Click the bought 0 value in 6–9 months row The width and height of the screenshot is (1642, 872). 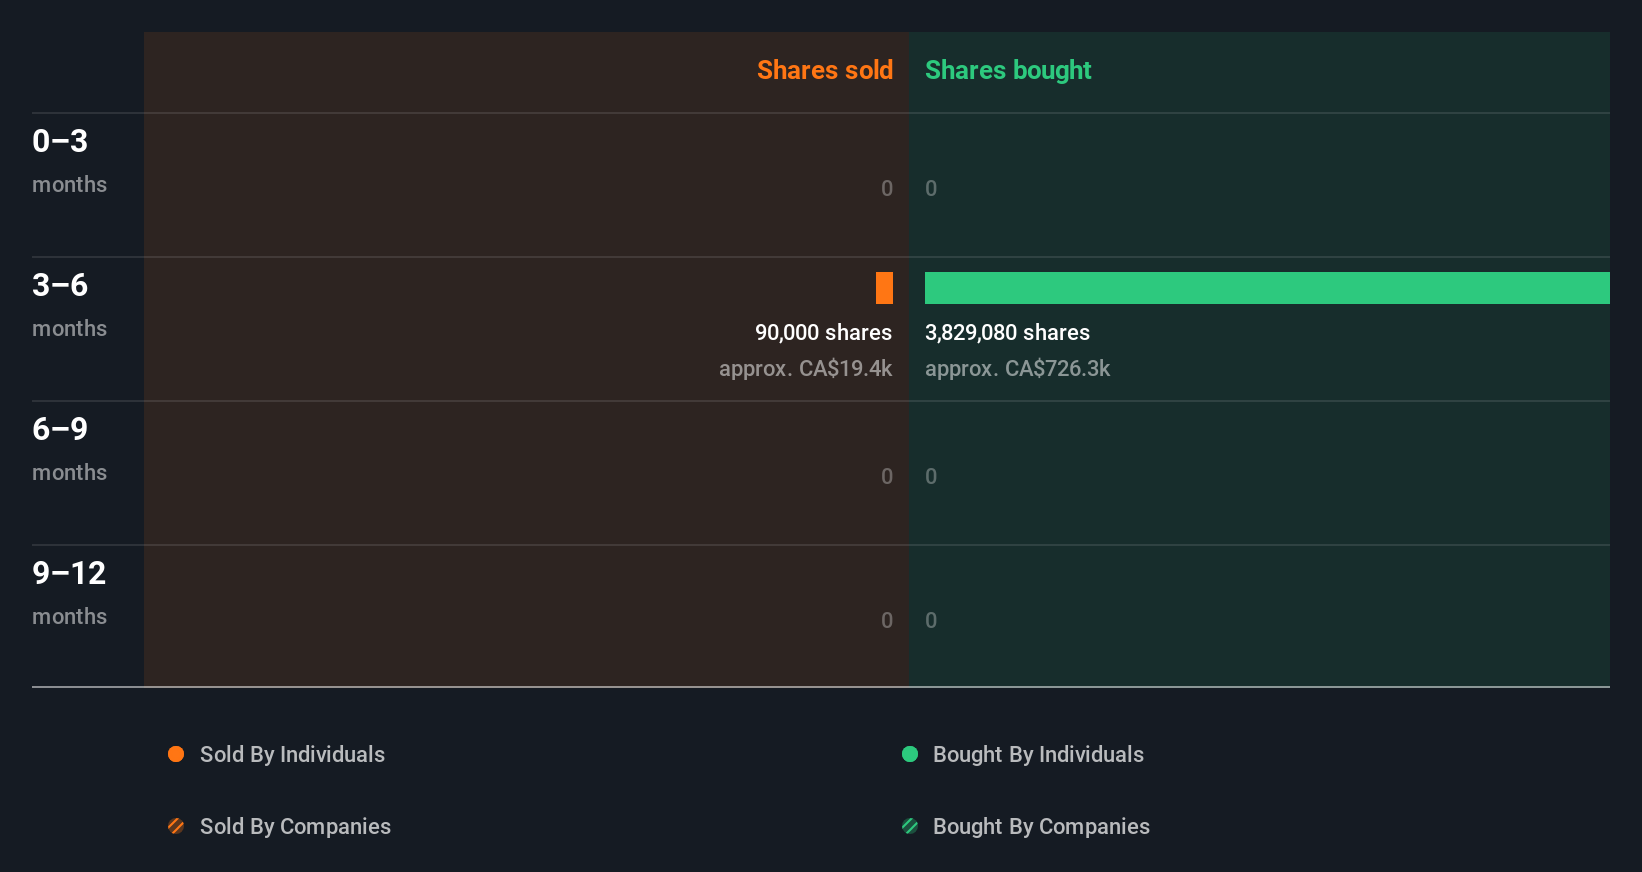coord(931,476)
